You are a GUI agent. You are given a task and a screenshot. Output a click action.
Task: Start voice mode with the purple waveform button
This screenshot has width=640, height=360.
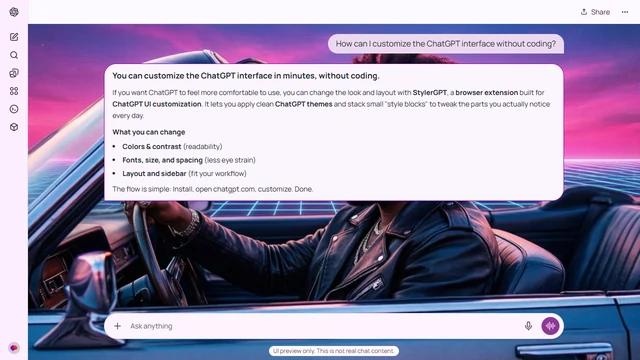pyautogui.click(x=550, y=326)
